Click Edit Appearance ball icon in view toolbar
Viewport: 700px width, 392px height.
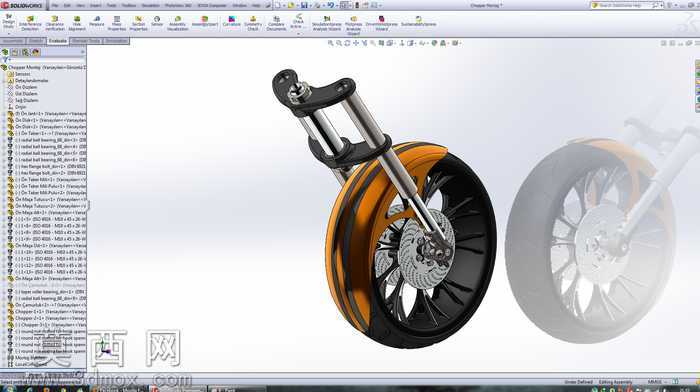tap(434, 43)
